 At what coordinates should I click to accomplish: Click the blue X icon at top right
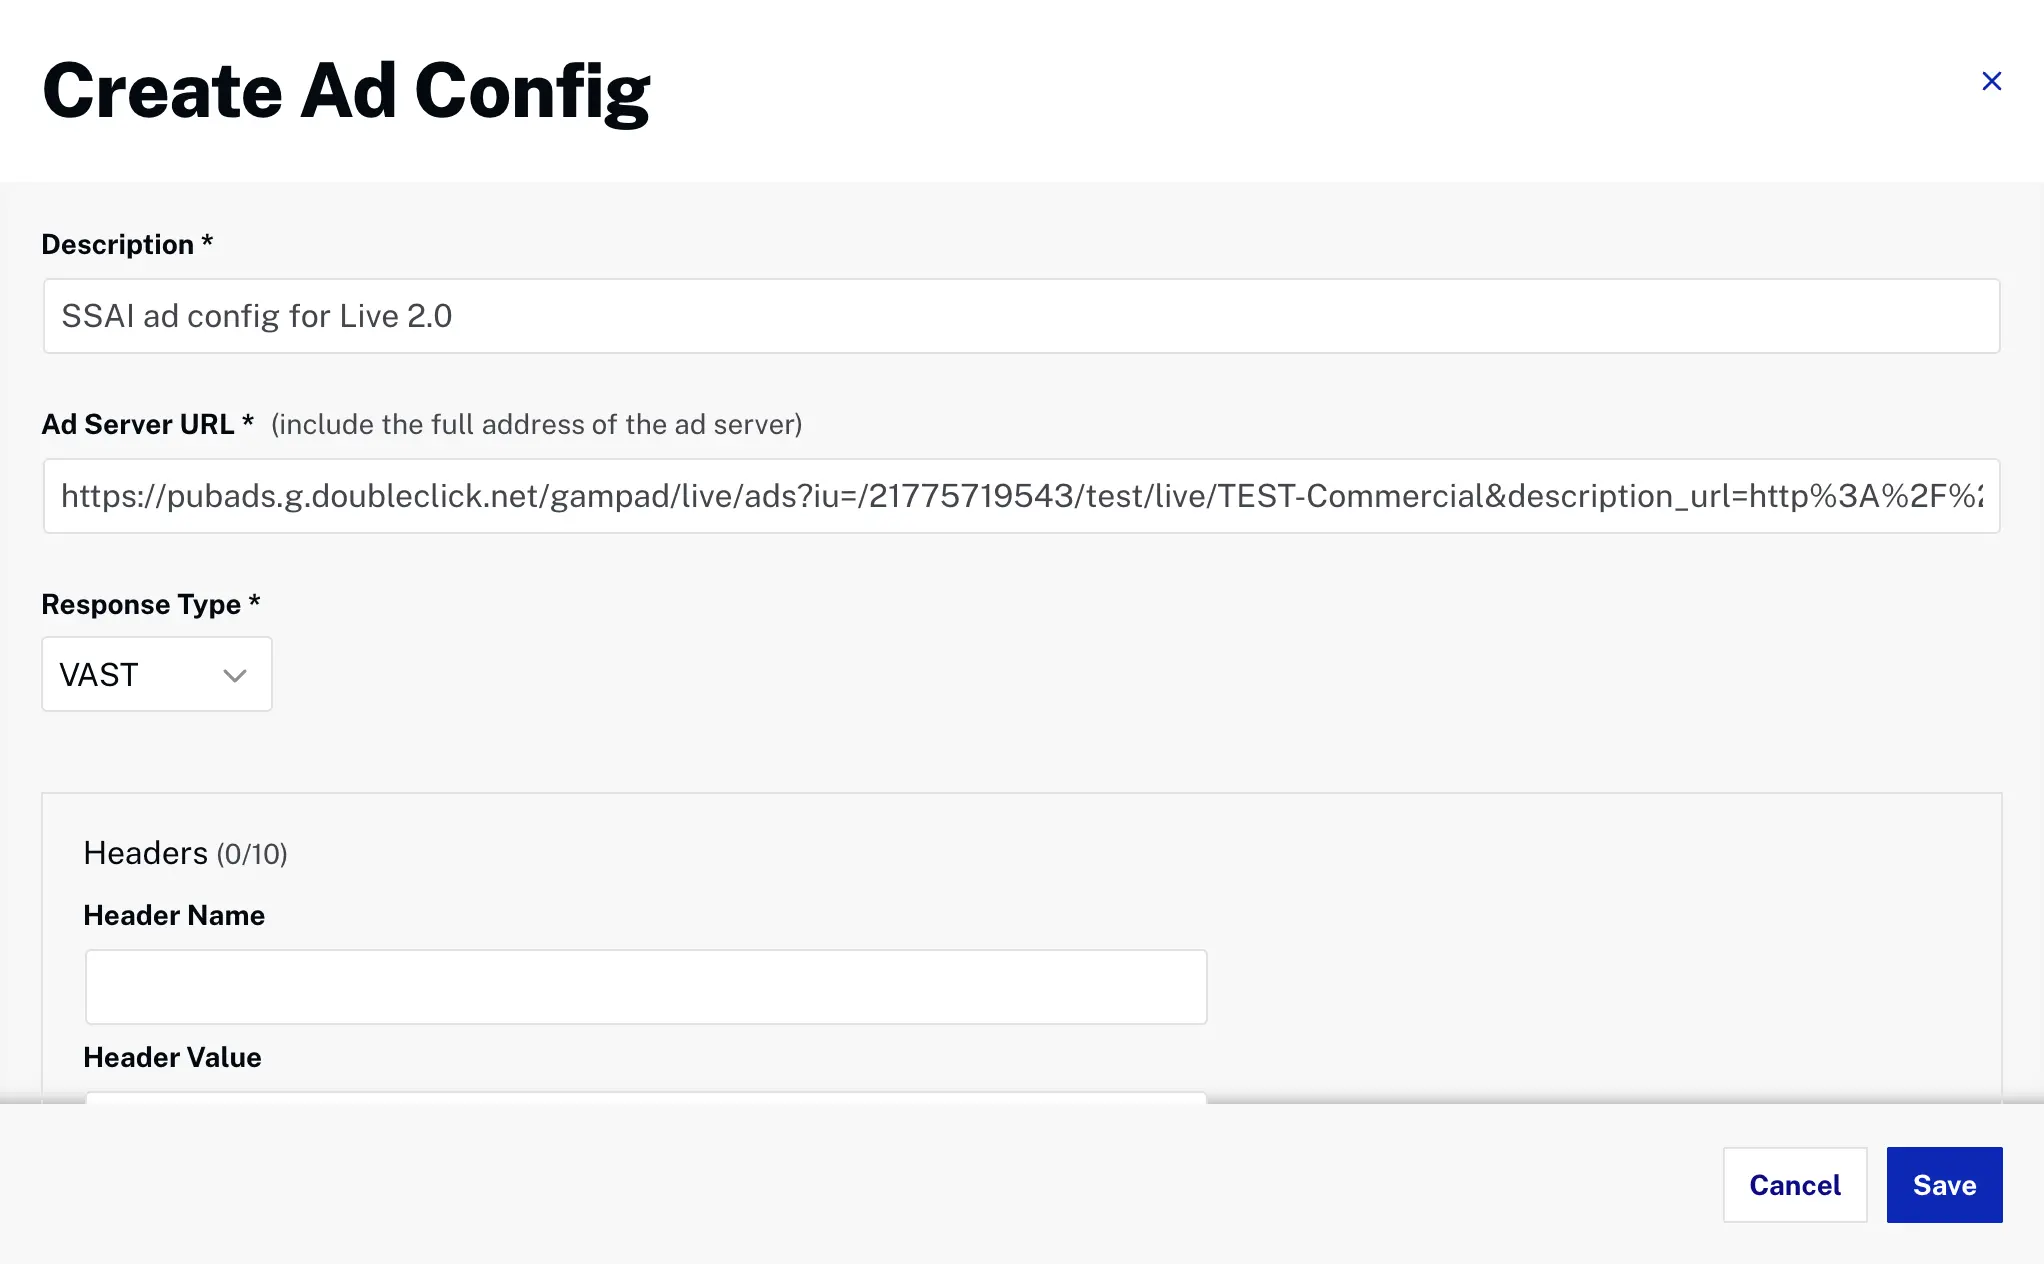(x=1991, y=81)
